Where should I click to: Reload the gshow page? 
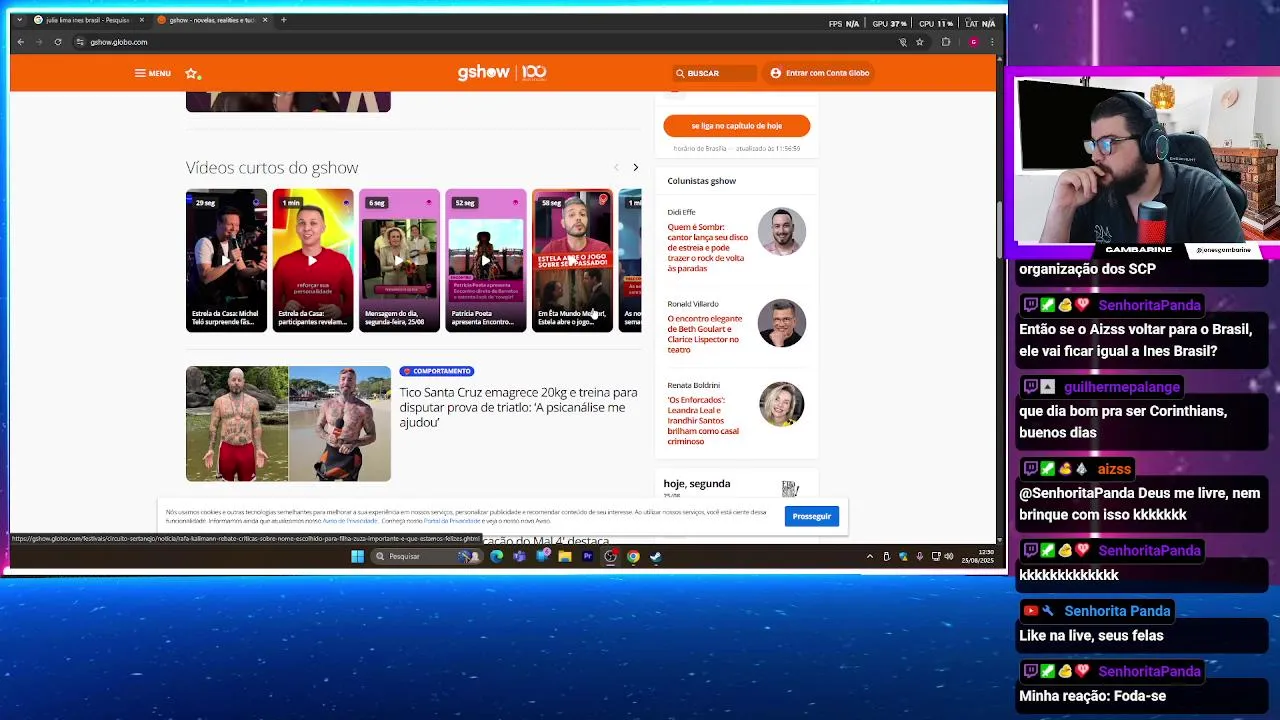coord(58,42)
